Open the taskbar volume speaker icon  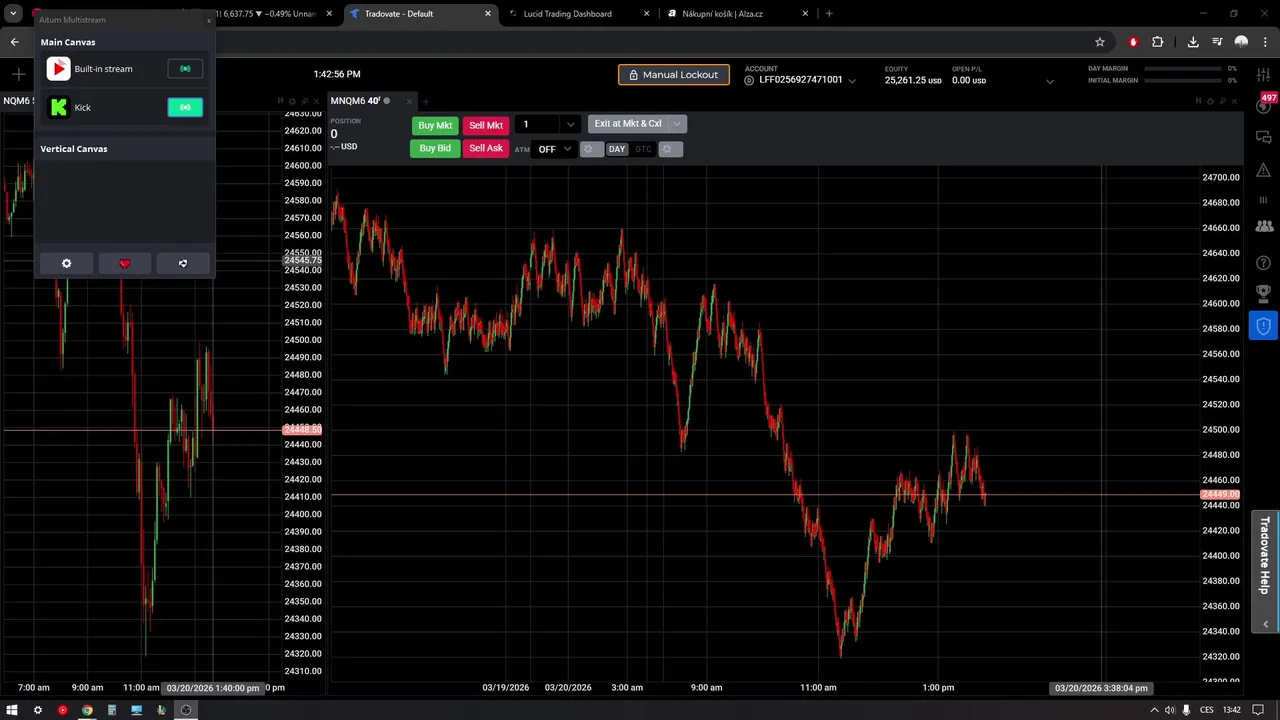pos(1170,710)
